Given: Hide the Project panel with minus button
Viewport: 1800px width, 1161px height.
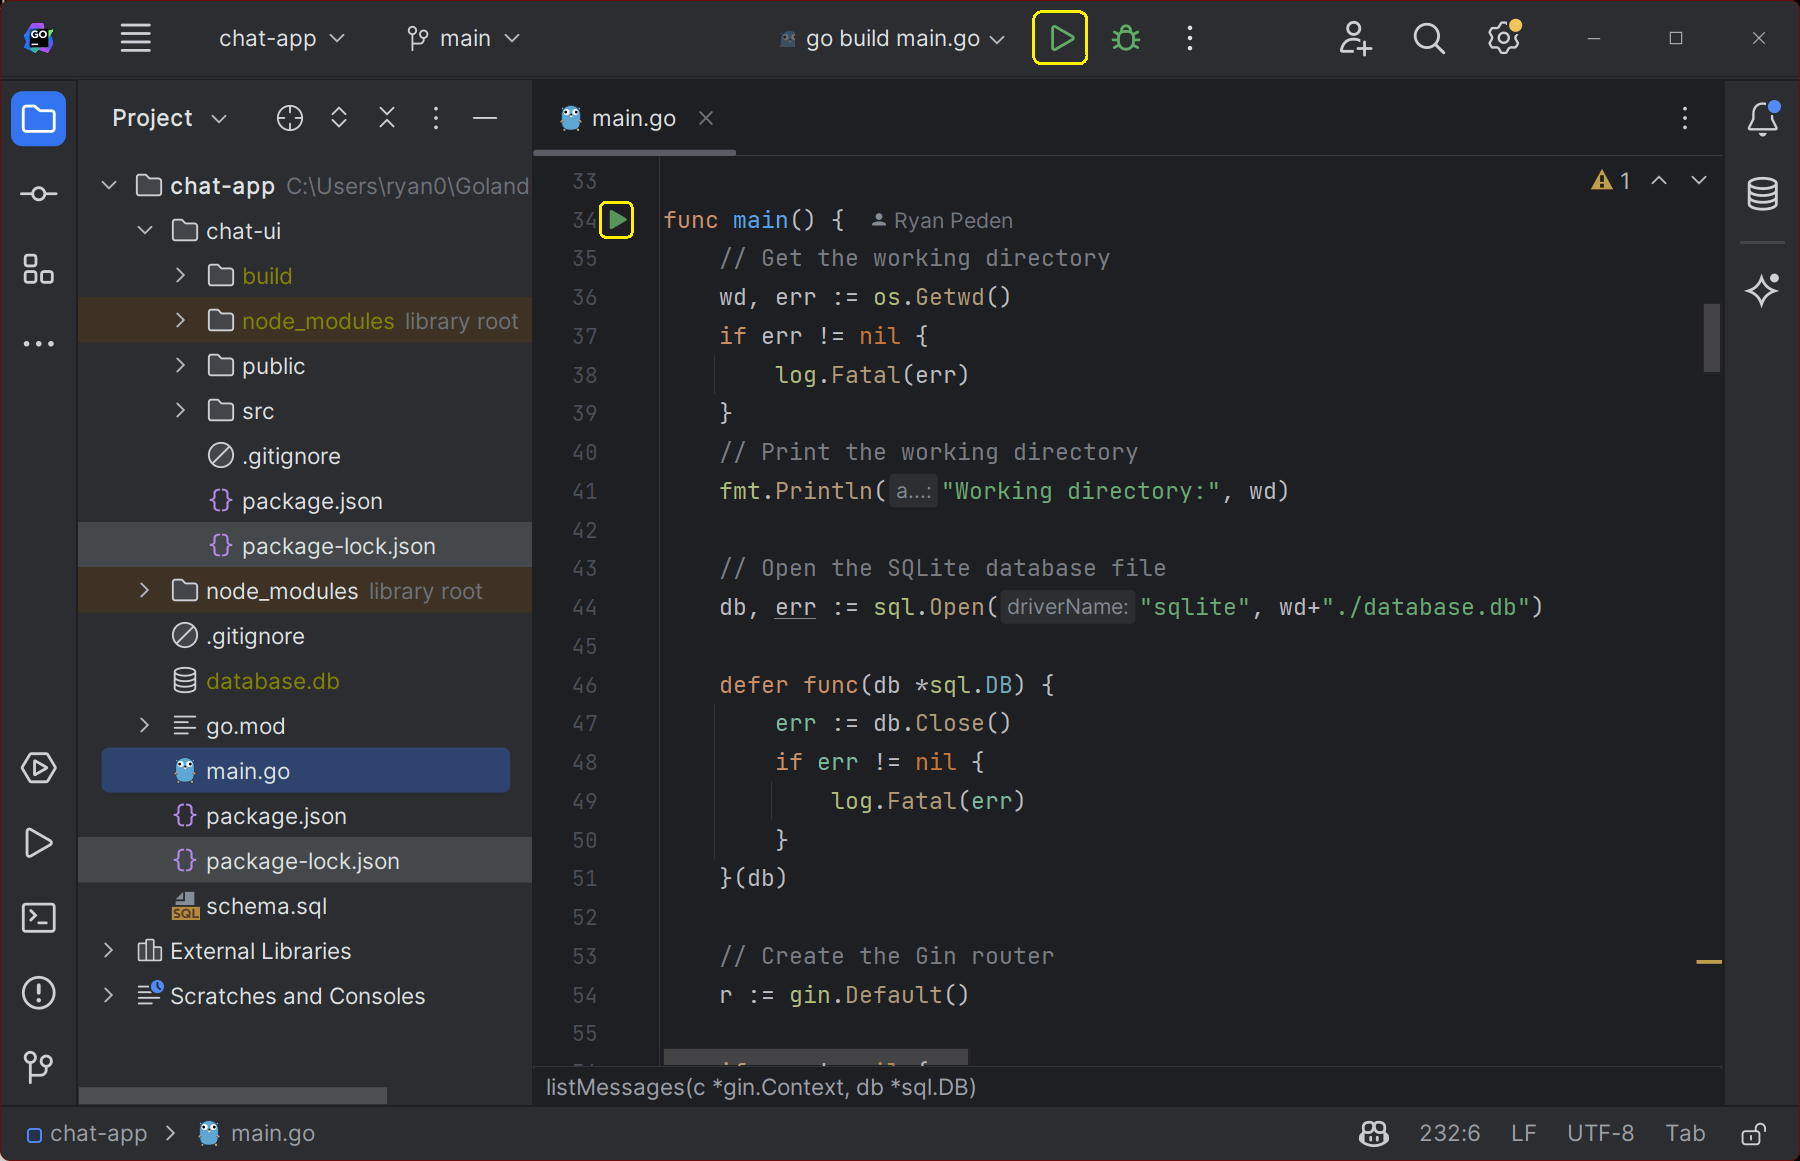Looking at the screenshot, I should [x=485, y=118].
